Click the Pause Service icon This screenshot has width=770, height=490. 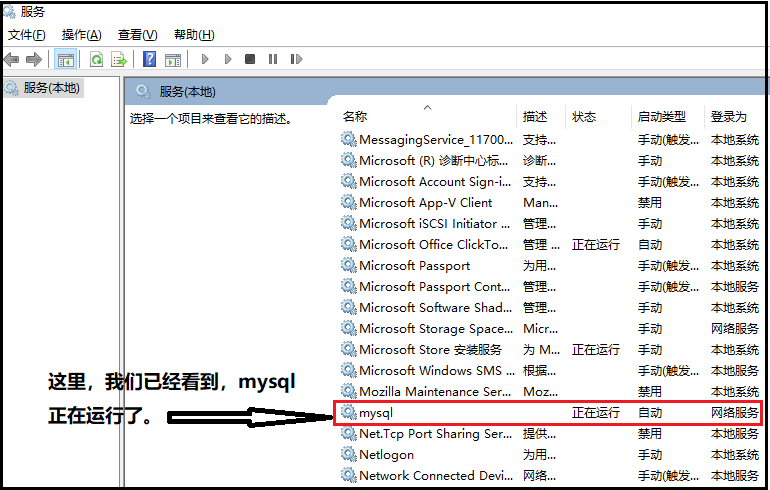pyautogui.click(x=273, y=59)
